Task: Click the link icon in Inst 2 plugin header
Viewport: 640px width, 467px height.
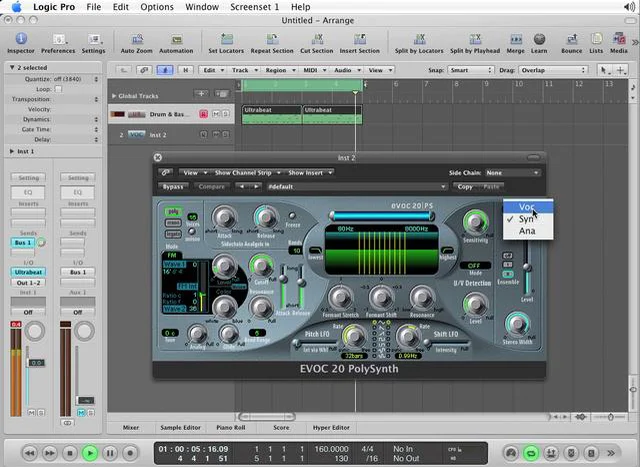Action: point(165,173)
